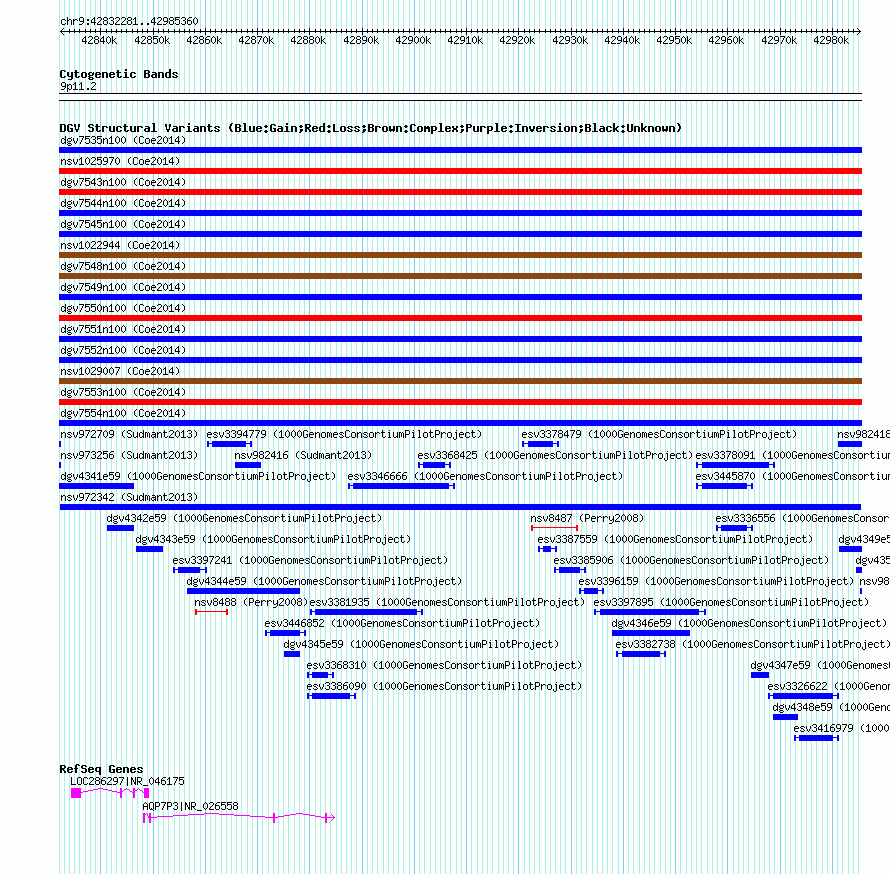The height and width of the screenshot is (874, 890).
Task: Click the esv3397241 variant label
Action: 310,560
